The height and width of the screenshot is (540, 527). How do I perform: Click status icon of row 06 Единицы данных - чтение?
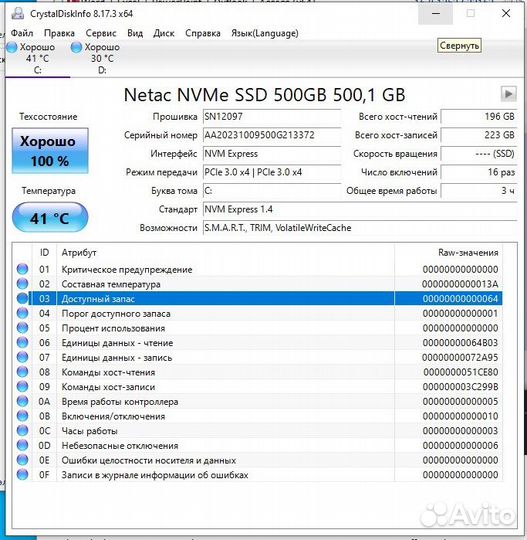click(x=22, y=343)
